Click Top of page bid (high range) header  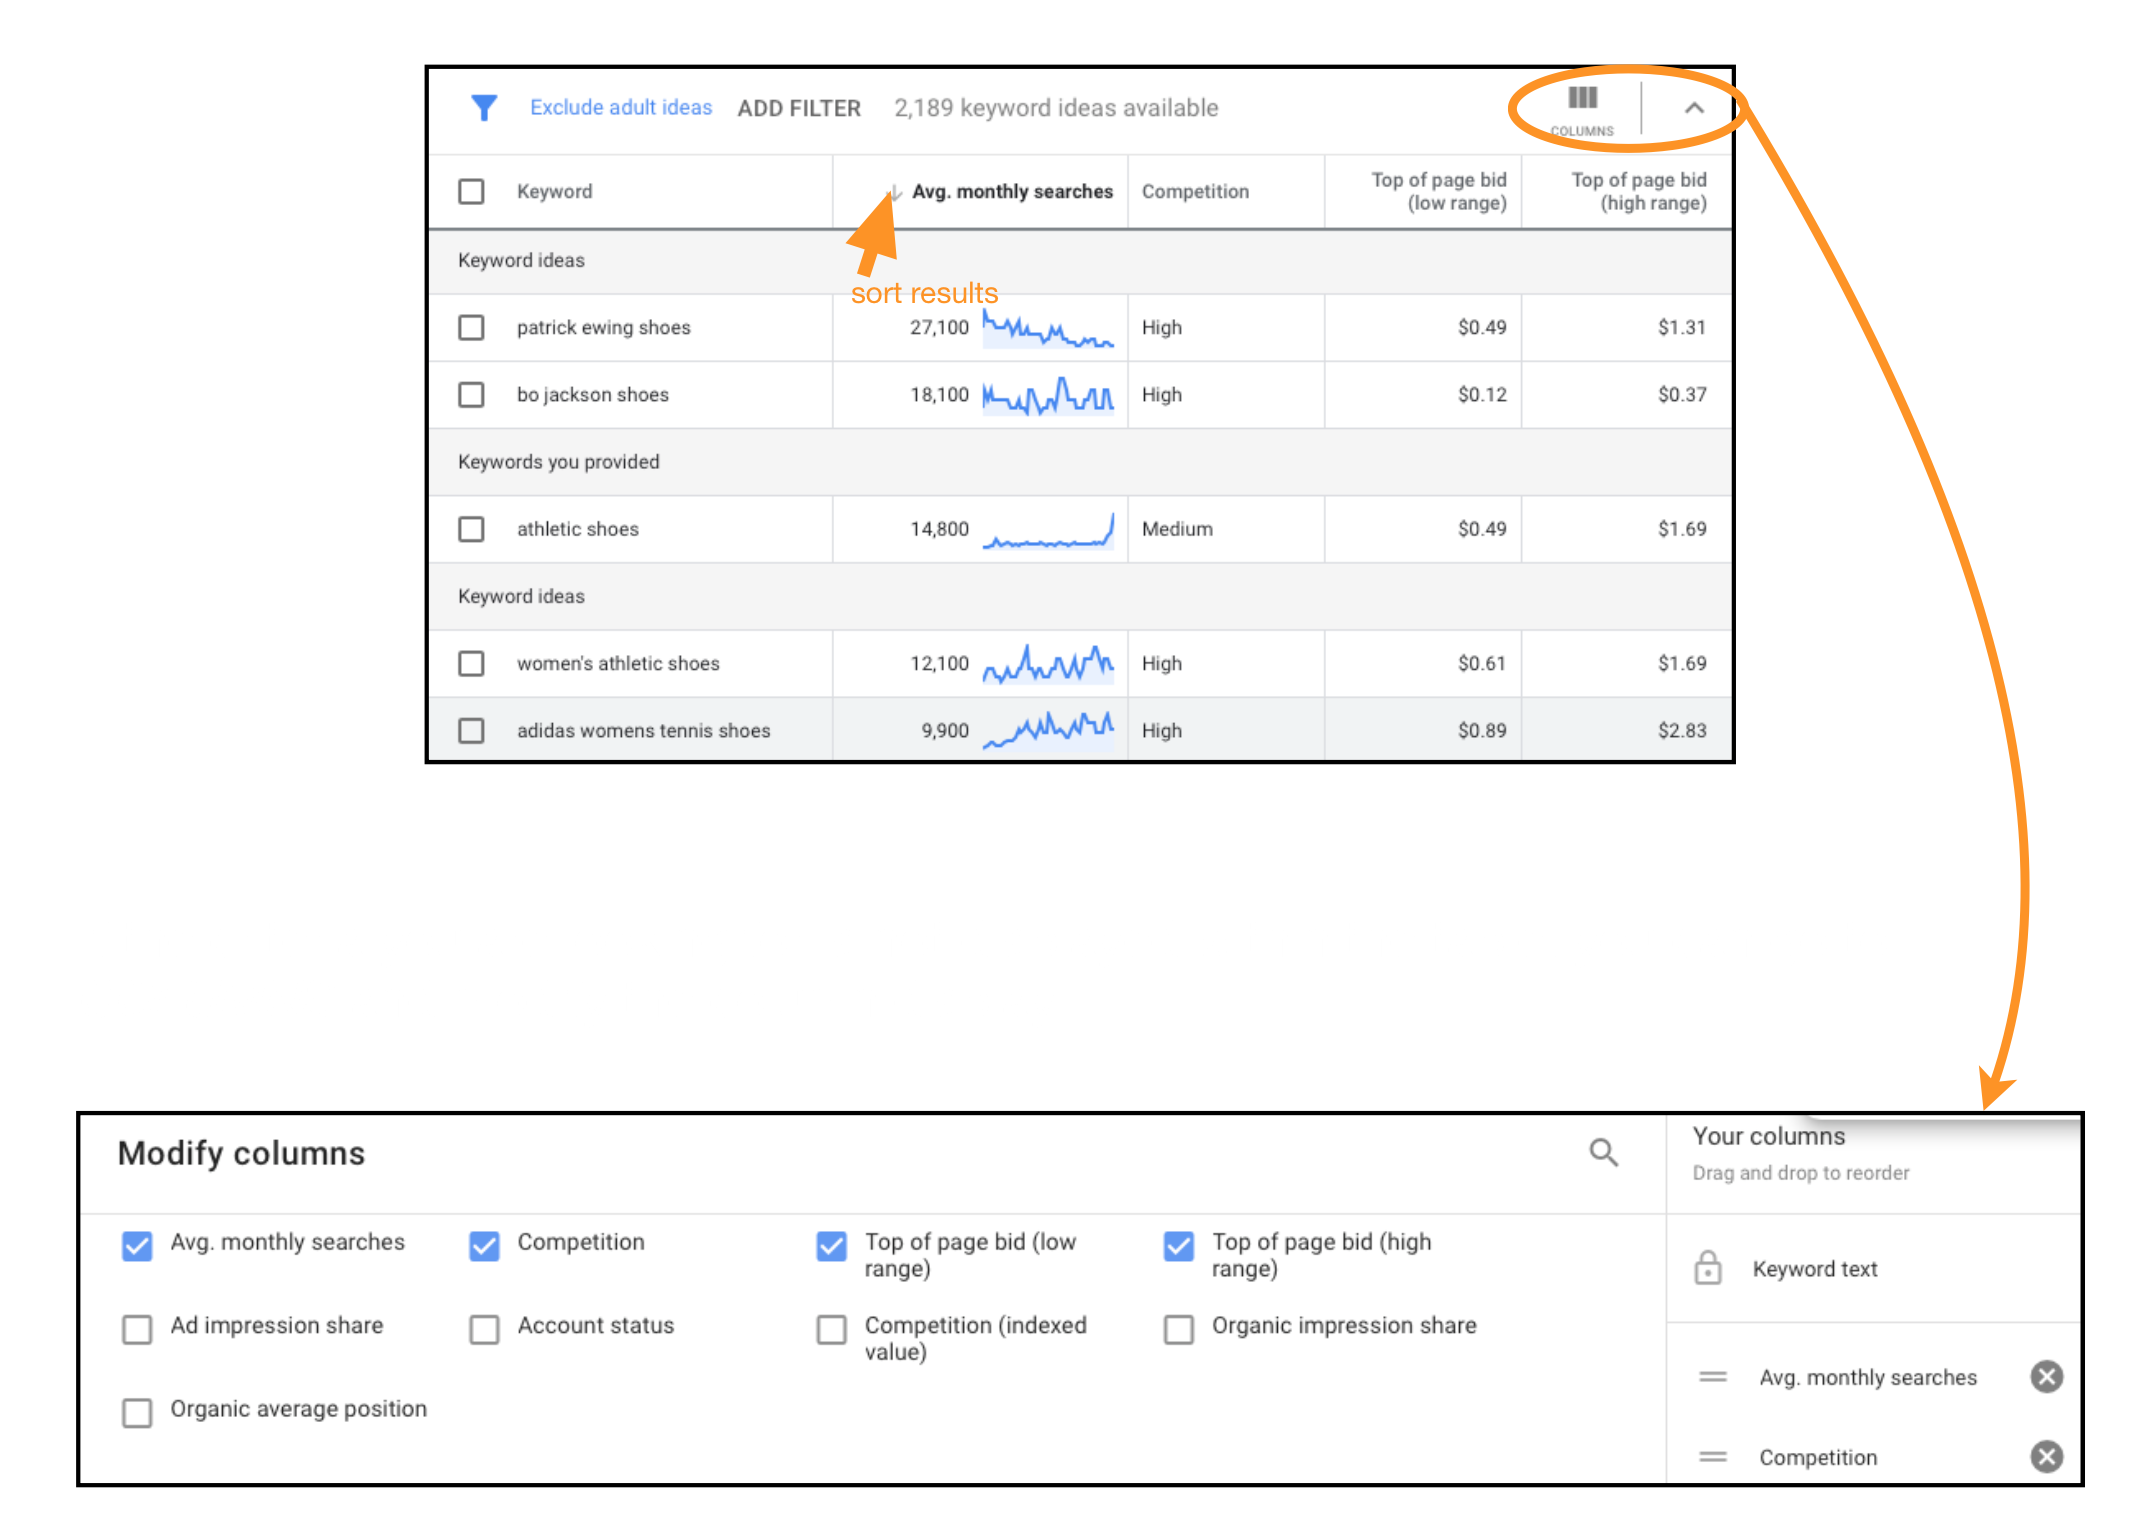[x=1638, y=191]
